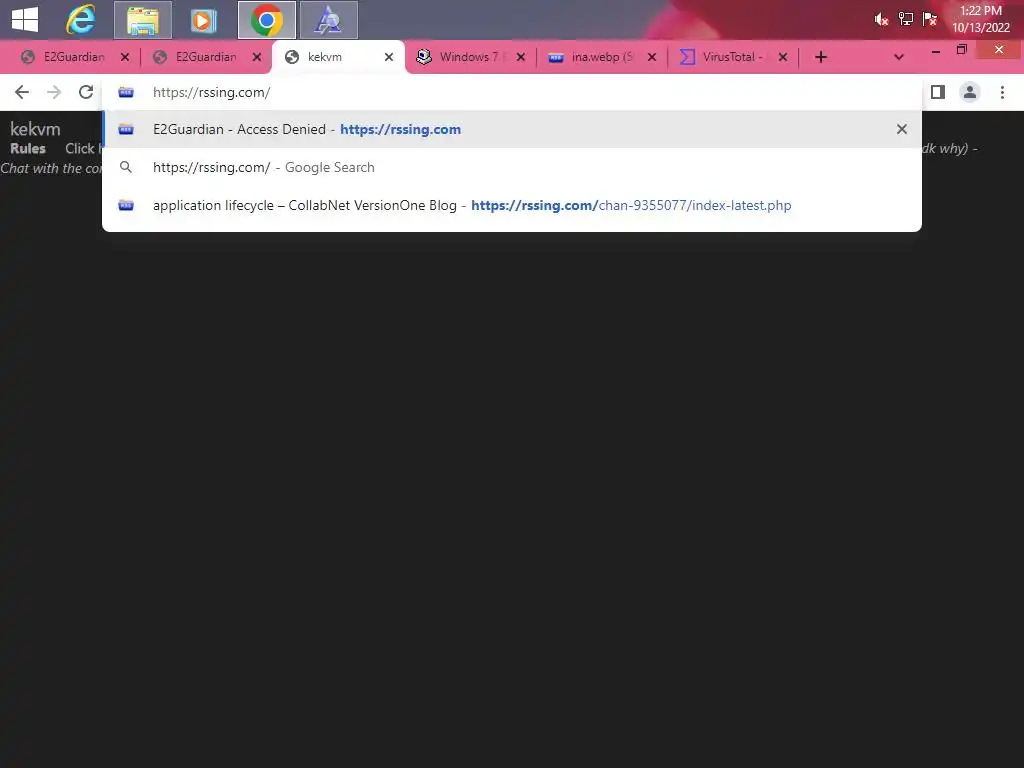
Task: Close the second E2Guardian tab
Action: 257,57
